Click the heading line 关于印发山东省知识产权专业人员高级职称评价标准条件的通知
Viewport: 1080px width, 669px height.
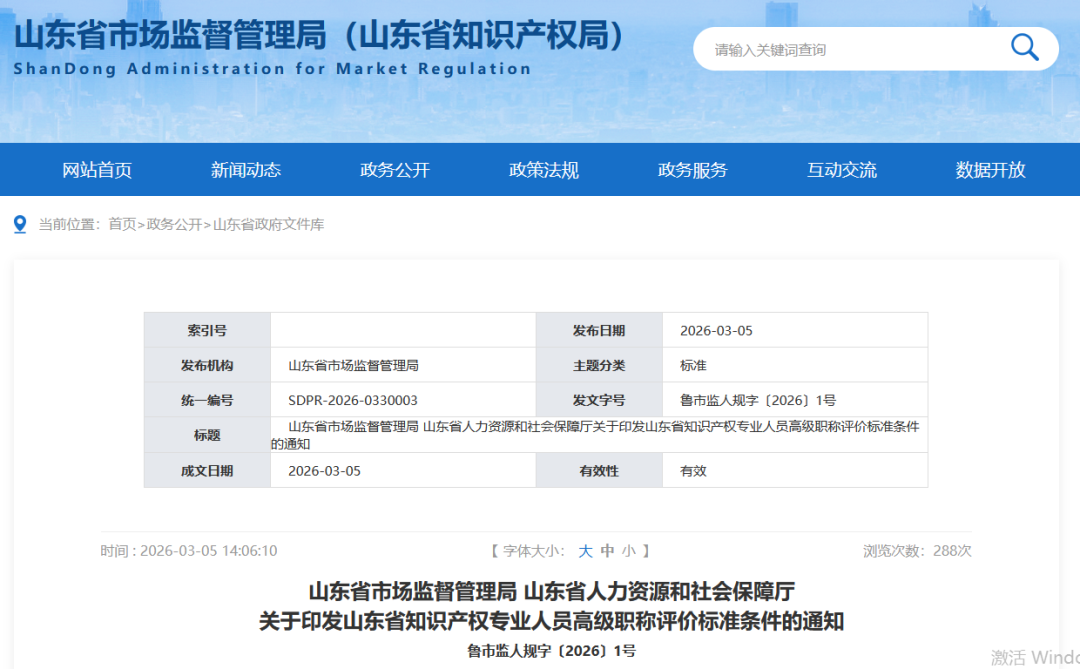pyautogui.click(x=551, y=621)
